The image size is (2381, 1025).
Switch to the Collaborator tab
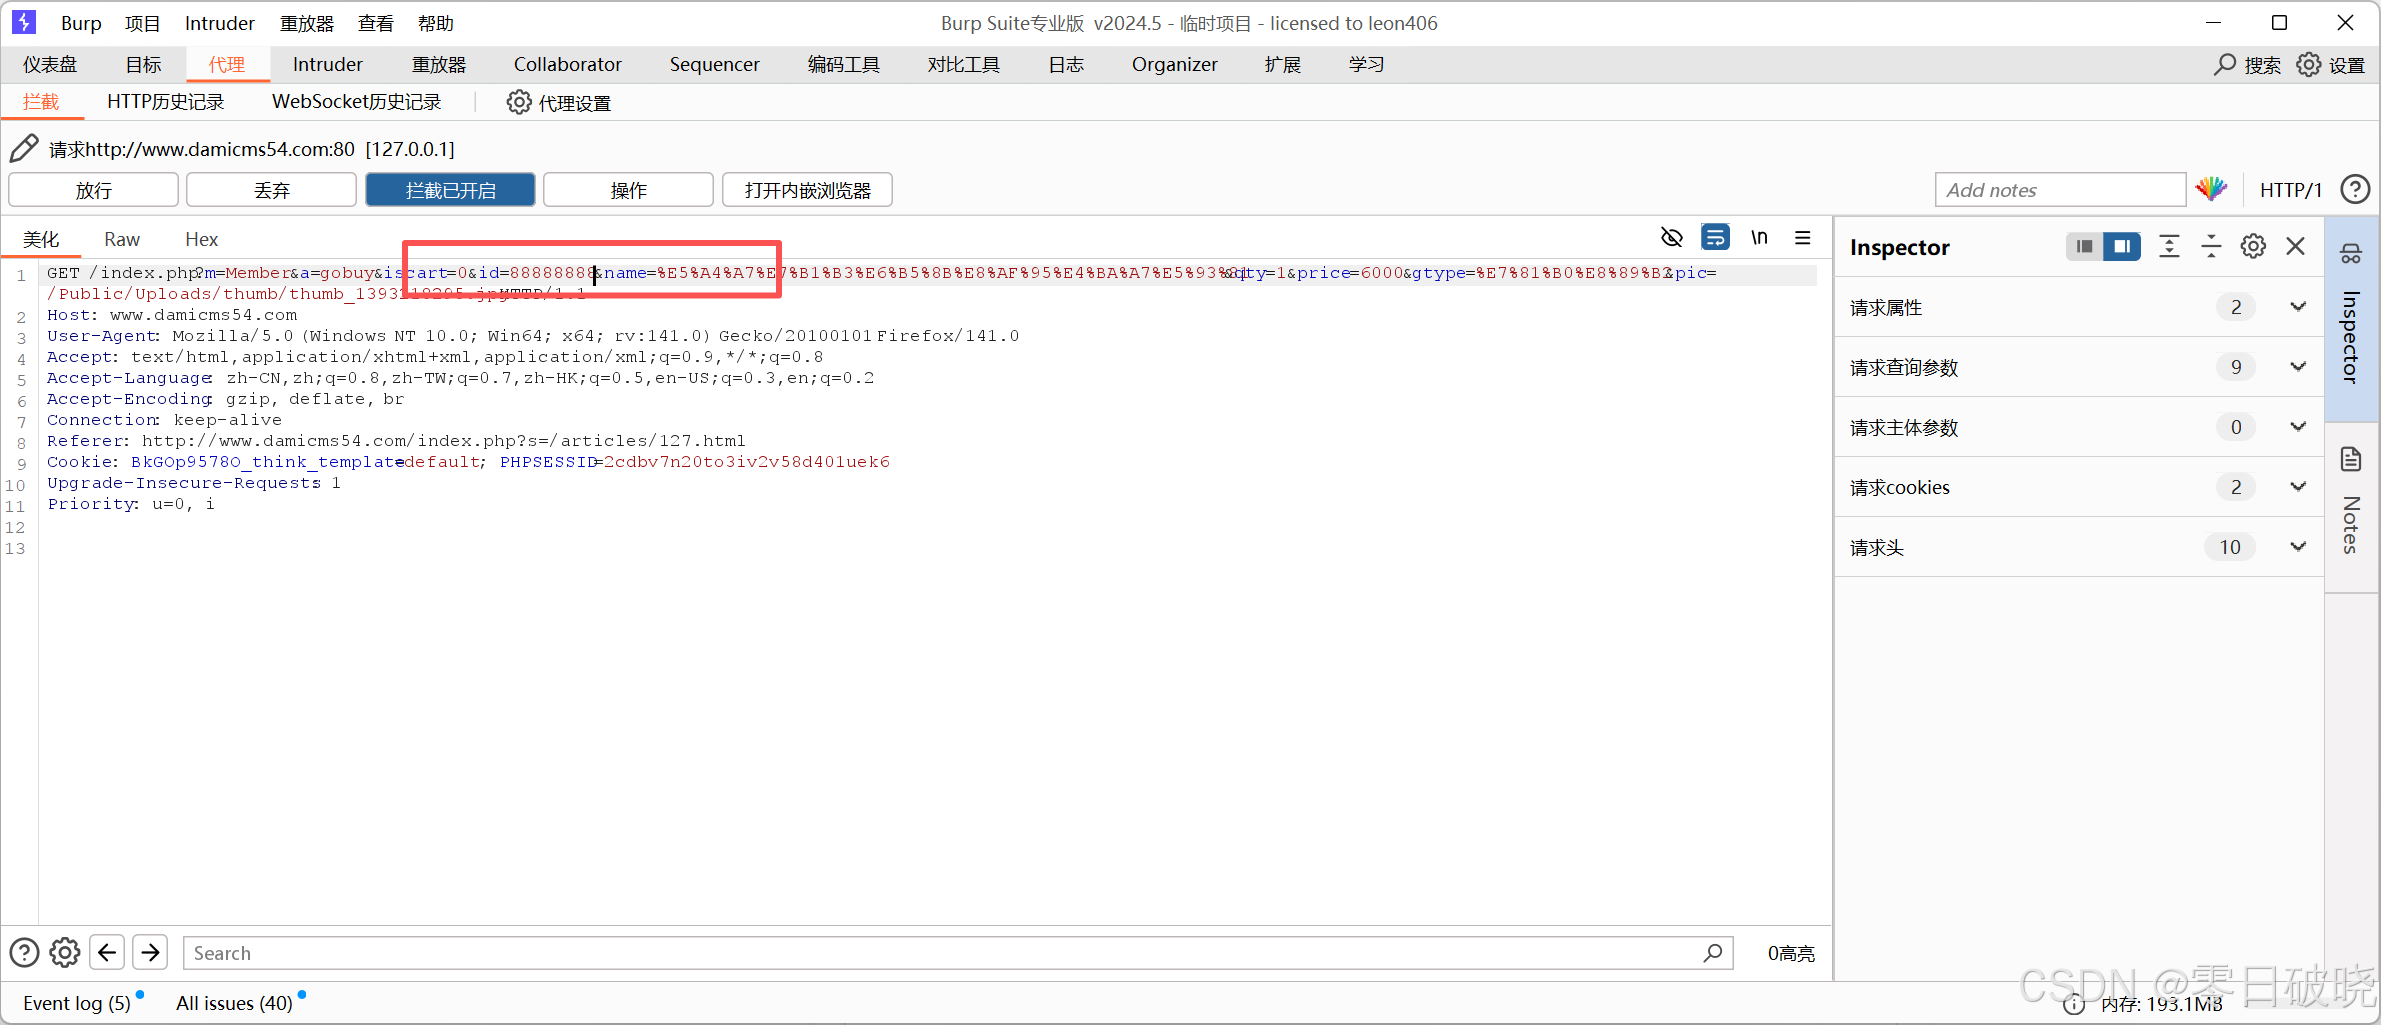567,65
